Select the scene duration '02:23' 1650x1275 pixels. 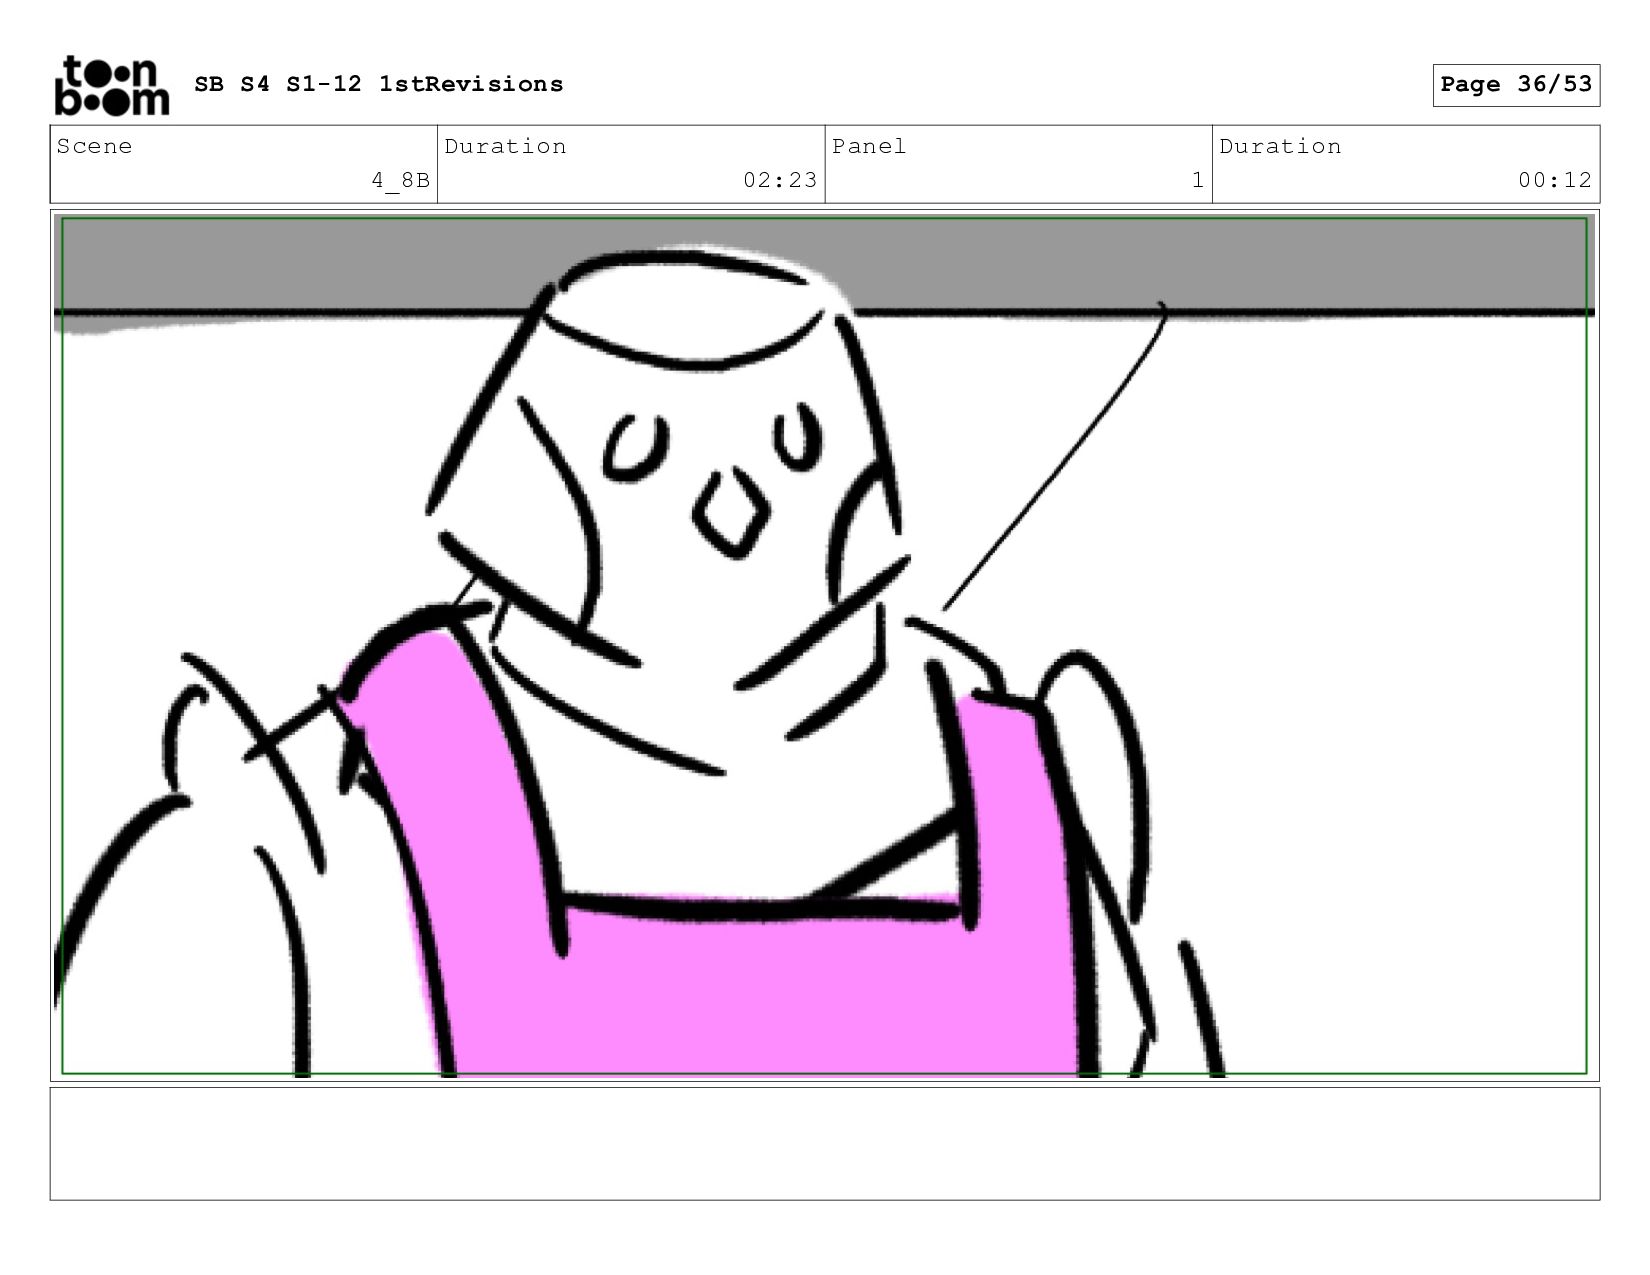click(780, 180)
